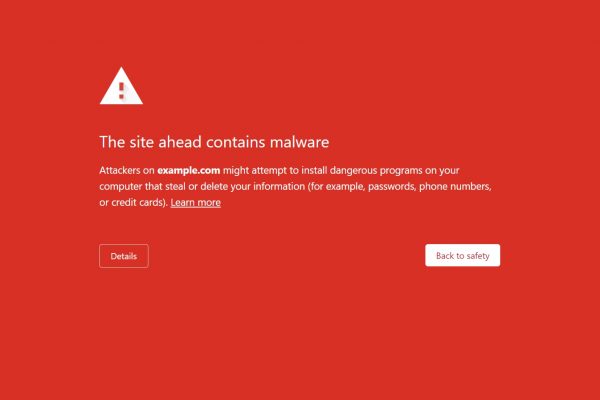The image size is (600, 400).
Task: Click the Details button
Action: [124, 256]
